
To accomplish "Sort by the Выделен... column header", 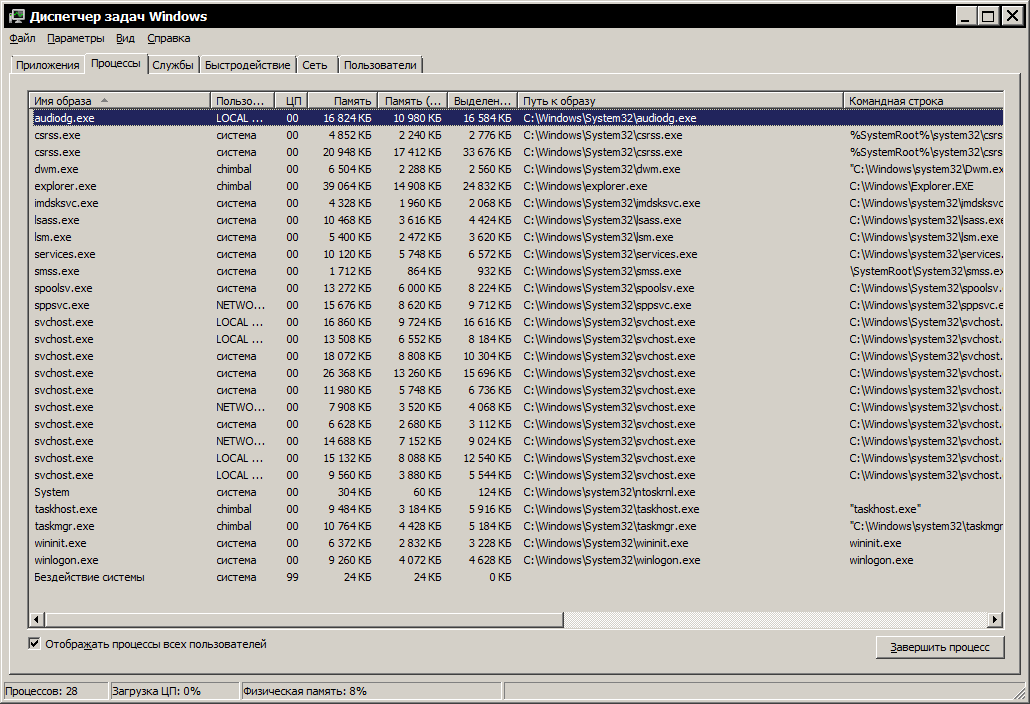I will (x=482, y=100).
